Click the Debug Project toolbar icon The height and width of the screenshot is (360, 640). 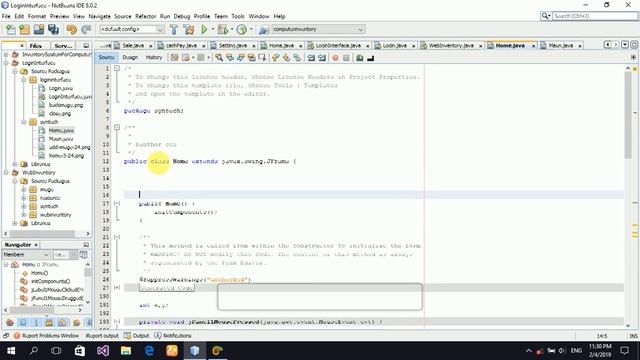(x=223, y=29)
